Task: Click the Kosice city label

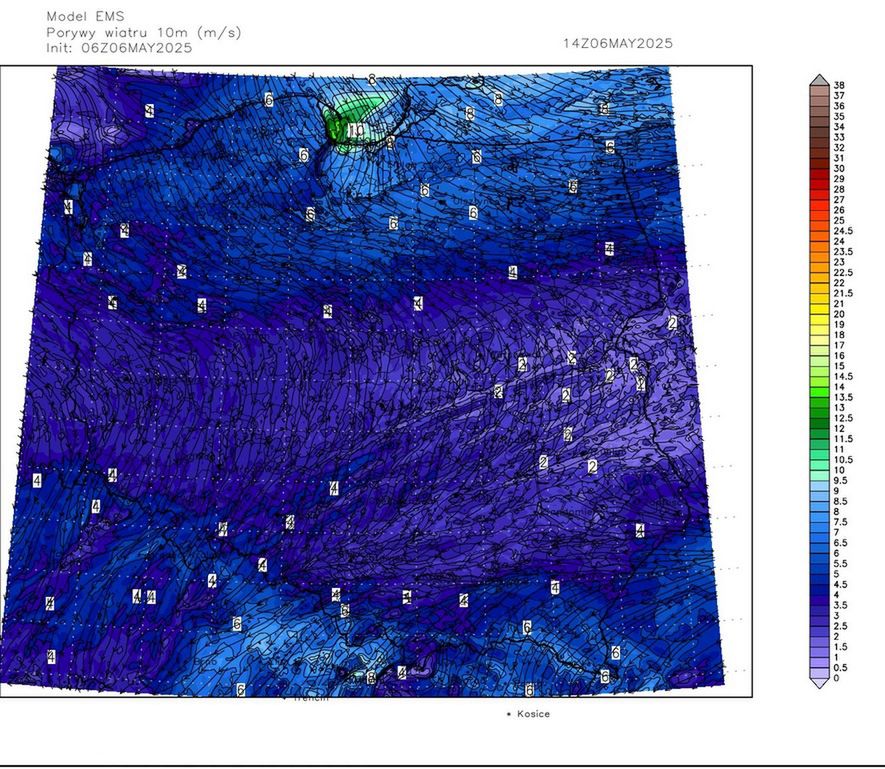Action: [533, 714]
